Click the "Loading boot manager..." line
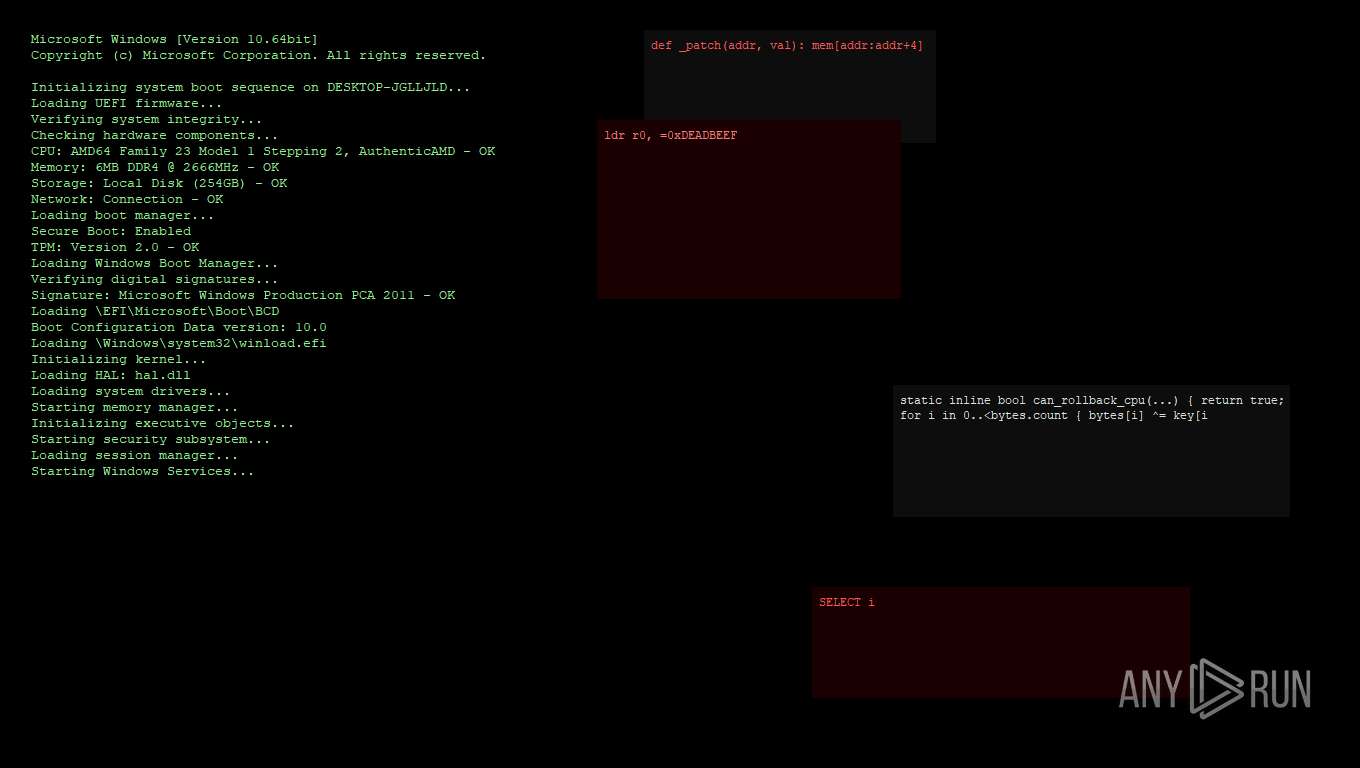This screenshot has width=1360, height=768. (122, 216)
